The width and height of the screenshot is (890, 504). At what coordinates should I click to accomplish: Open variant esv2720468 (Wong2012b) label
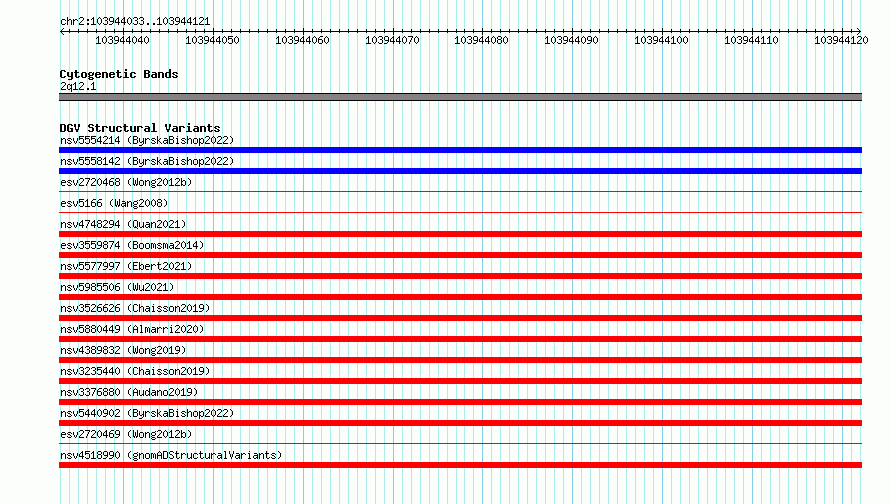(126, 182)
